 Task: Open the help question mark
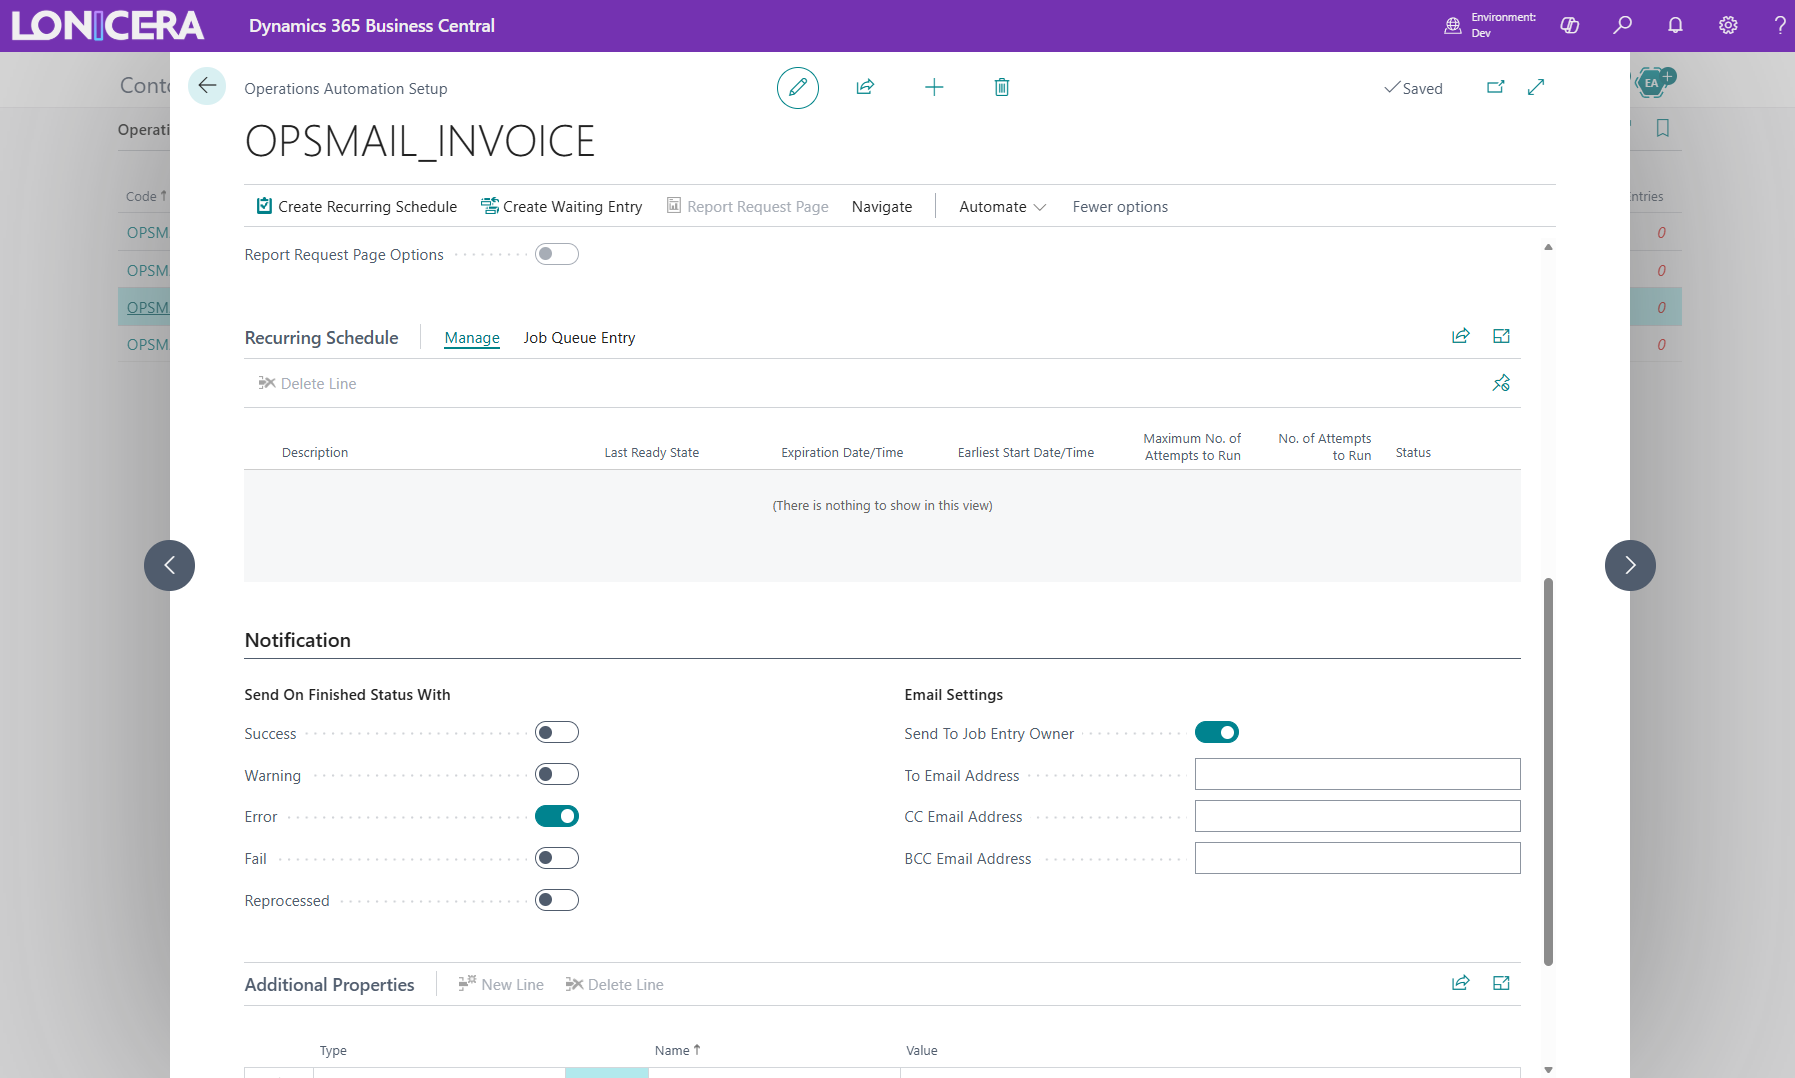coord(1780,25)
